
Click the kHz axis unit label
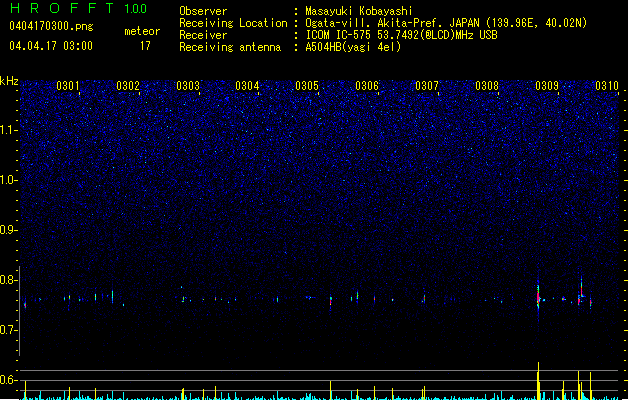coord(9,81)
